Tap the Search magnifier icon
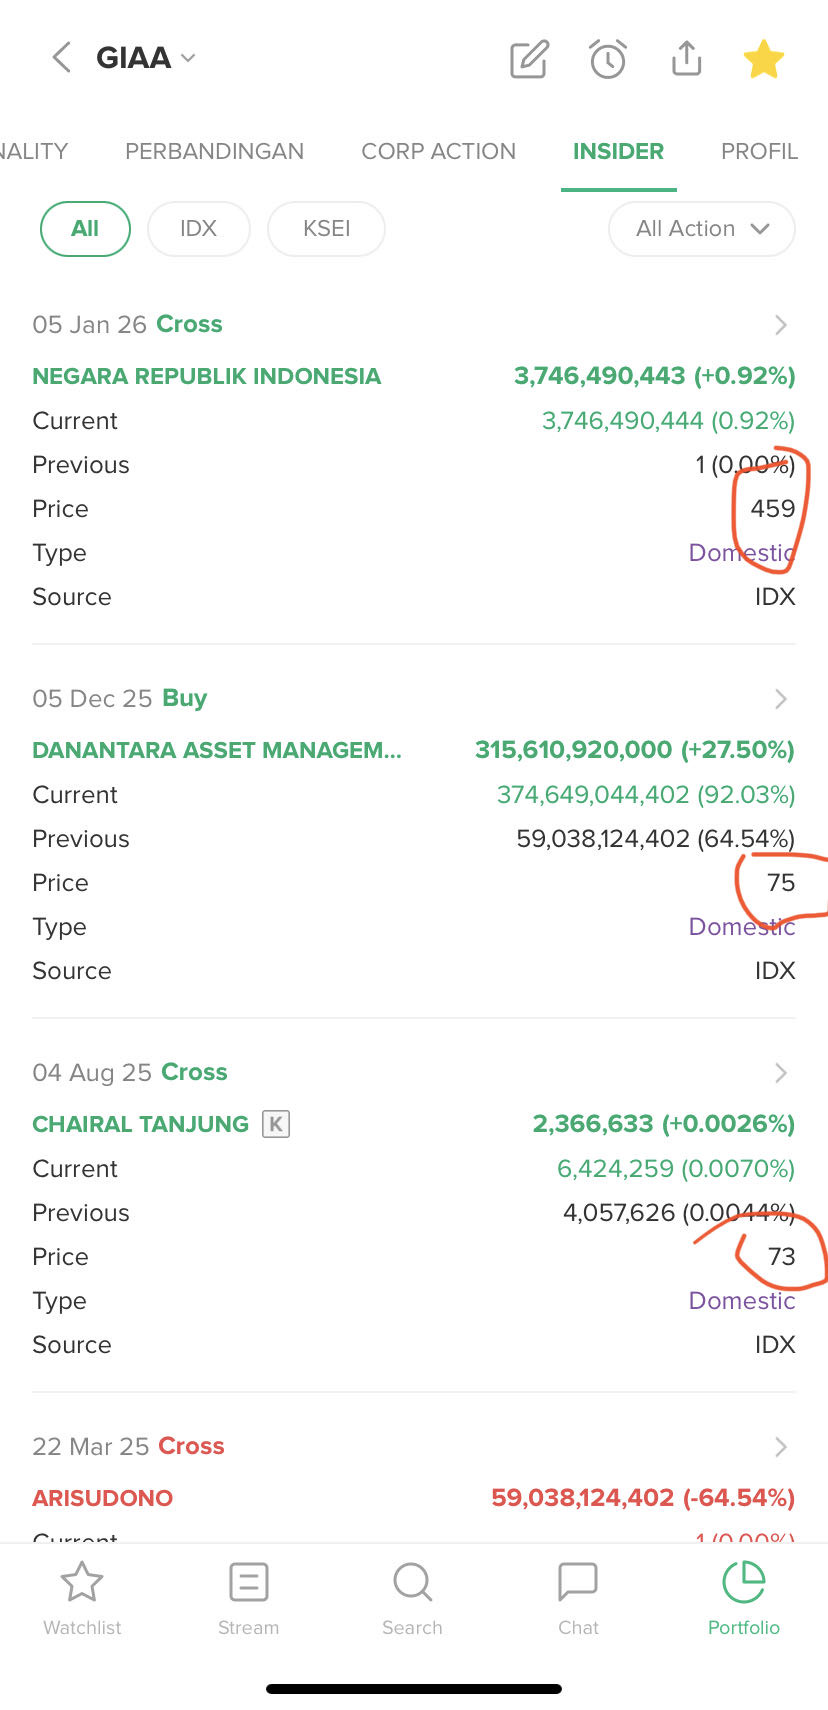This screenshot has width=828, height=1710. click(412, 1583)
